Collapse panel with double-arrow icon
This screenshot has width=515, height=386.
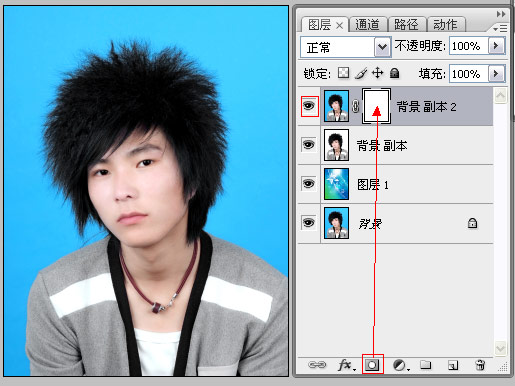point(501,14)
